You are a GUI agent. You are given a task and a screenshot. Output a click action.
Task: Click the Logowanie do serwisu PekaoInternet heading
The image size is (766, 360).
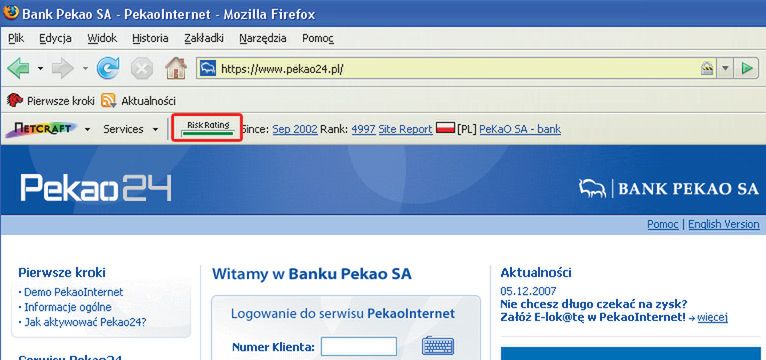[x=342, y=313]
